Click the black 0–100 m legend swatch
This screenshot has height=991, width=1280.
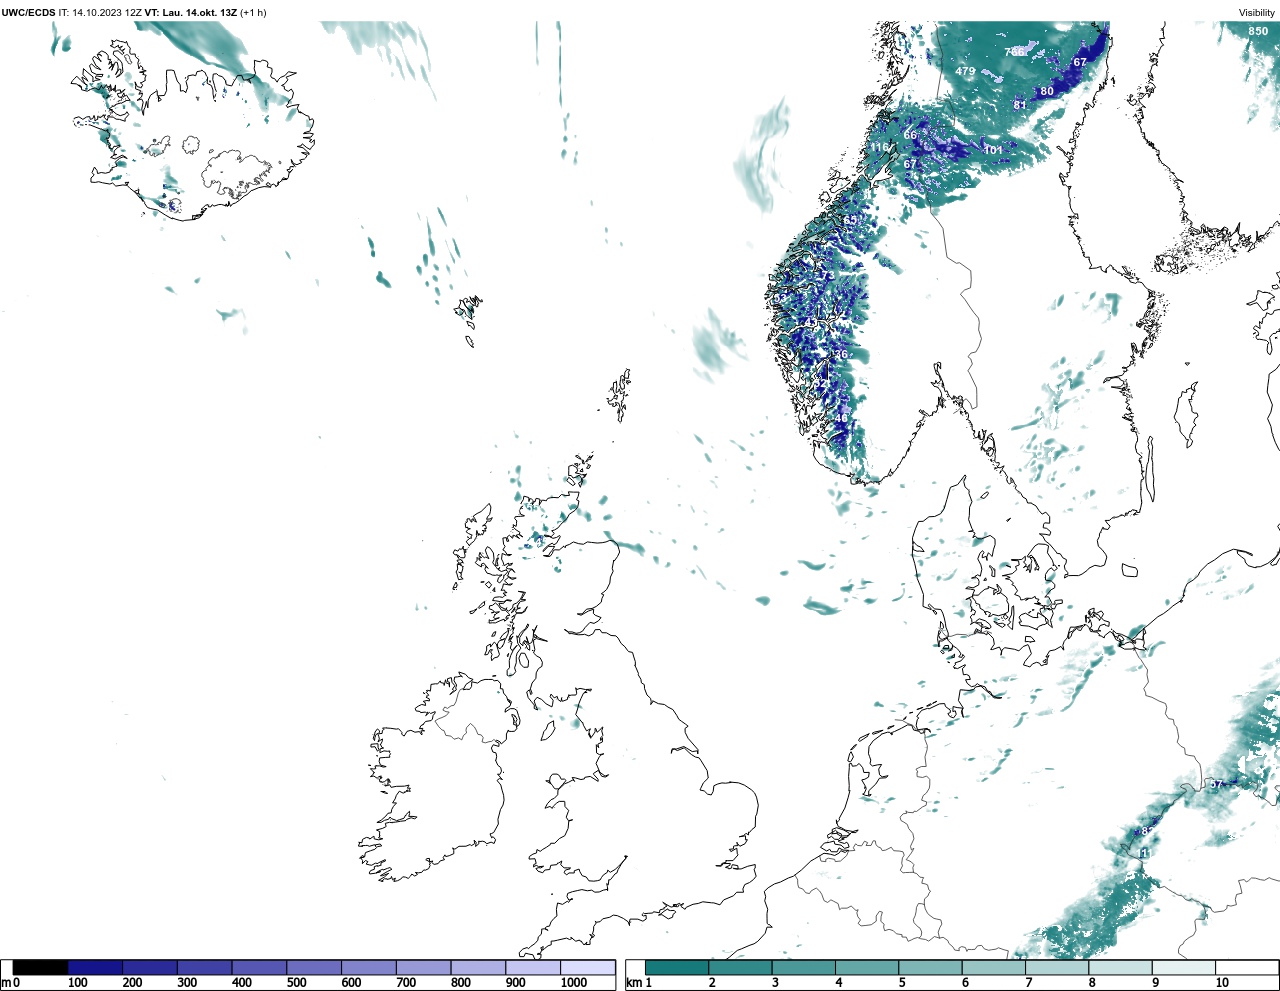pos(40,968)
